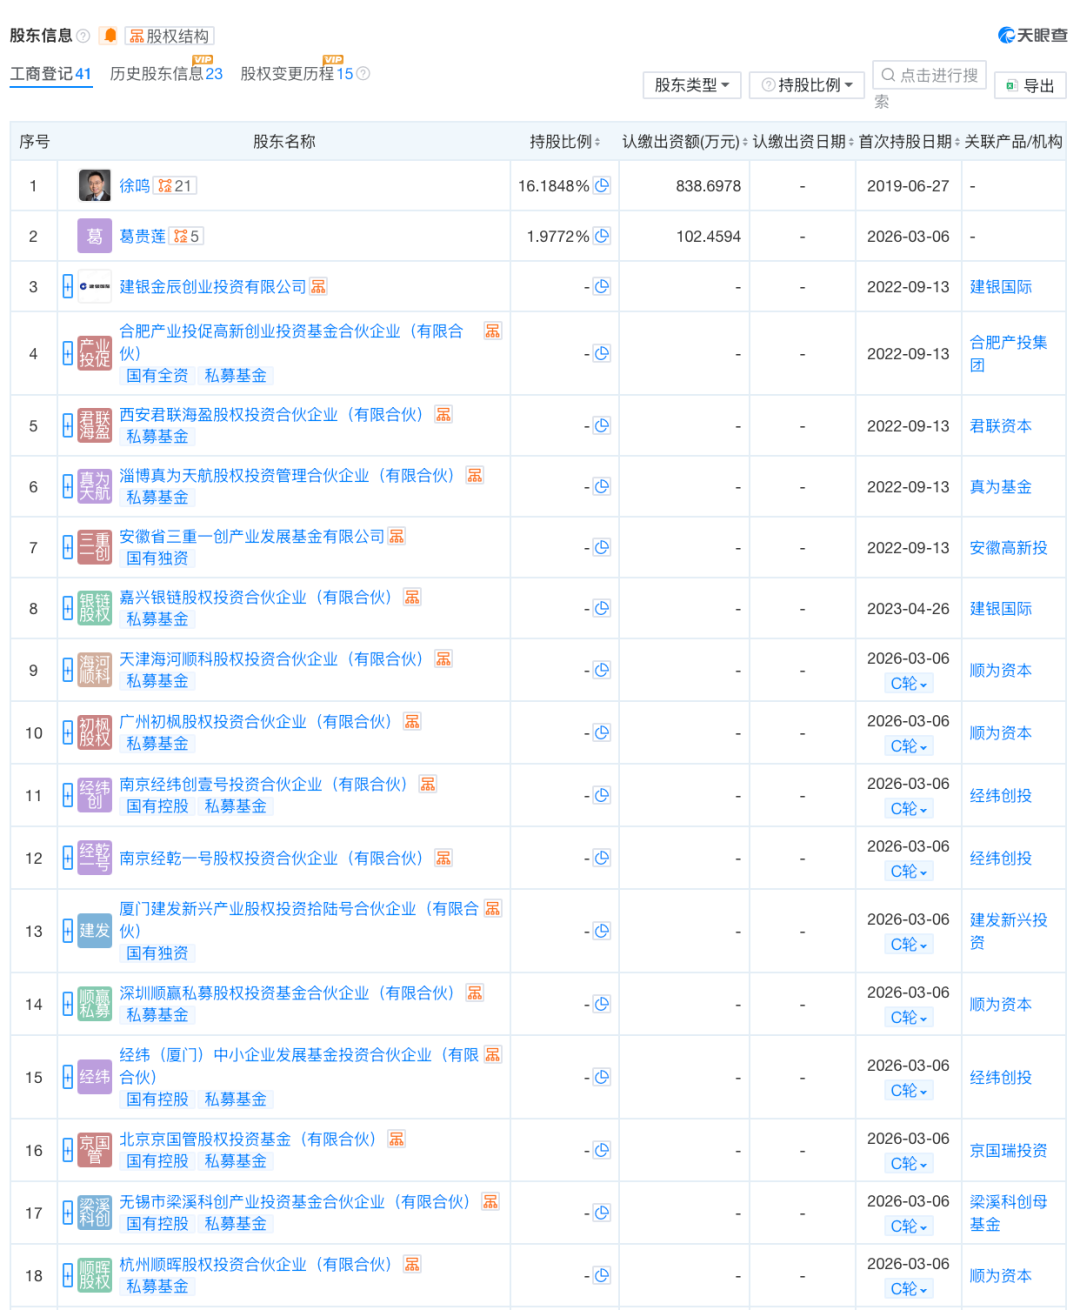The width and height of the screenshot is (1080, 1310).
Task: Click the pie chart icon beside 徐鸣's shareholding
Action: click(x=601, y=185)
